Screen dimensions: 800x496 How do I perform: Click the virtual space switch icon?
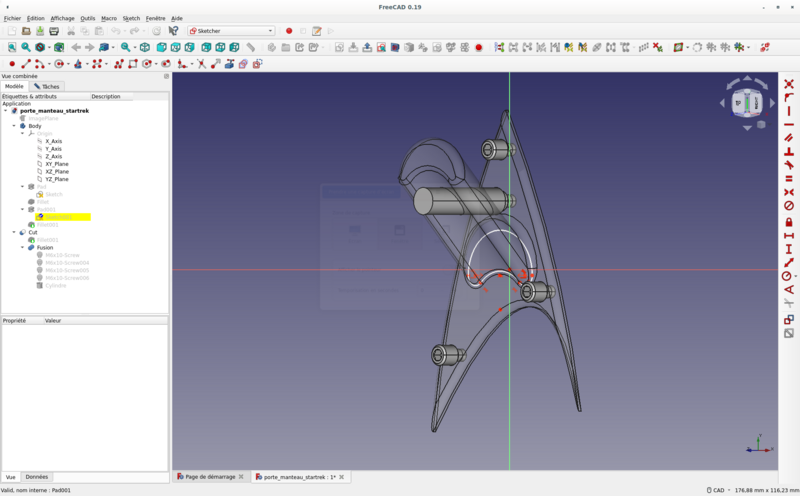764,47
